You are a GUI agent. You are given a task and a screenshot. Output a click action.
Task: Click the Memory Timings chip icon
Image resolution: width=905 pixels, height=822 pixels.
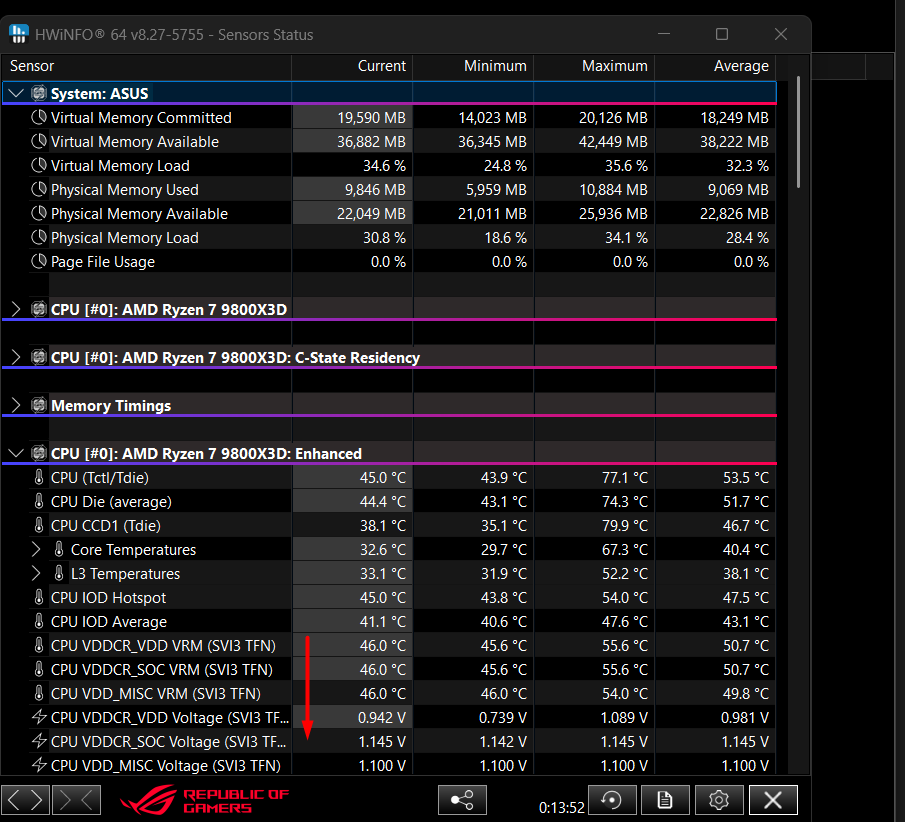pos(39,405)
